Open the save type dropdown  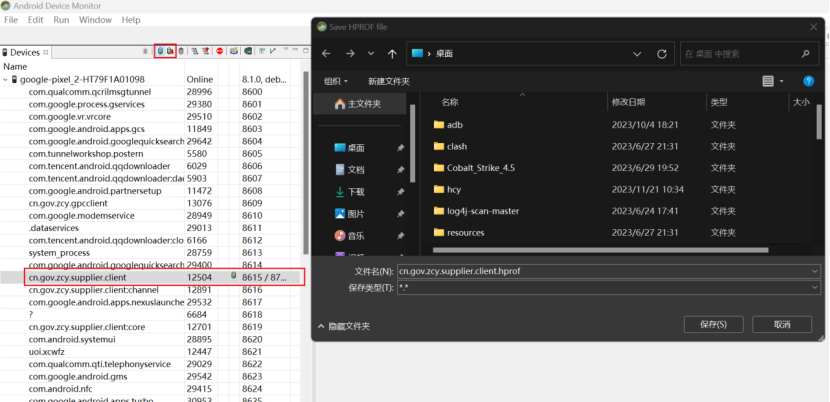pyautogui.click(x=817, y=287)
